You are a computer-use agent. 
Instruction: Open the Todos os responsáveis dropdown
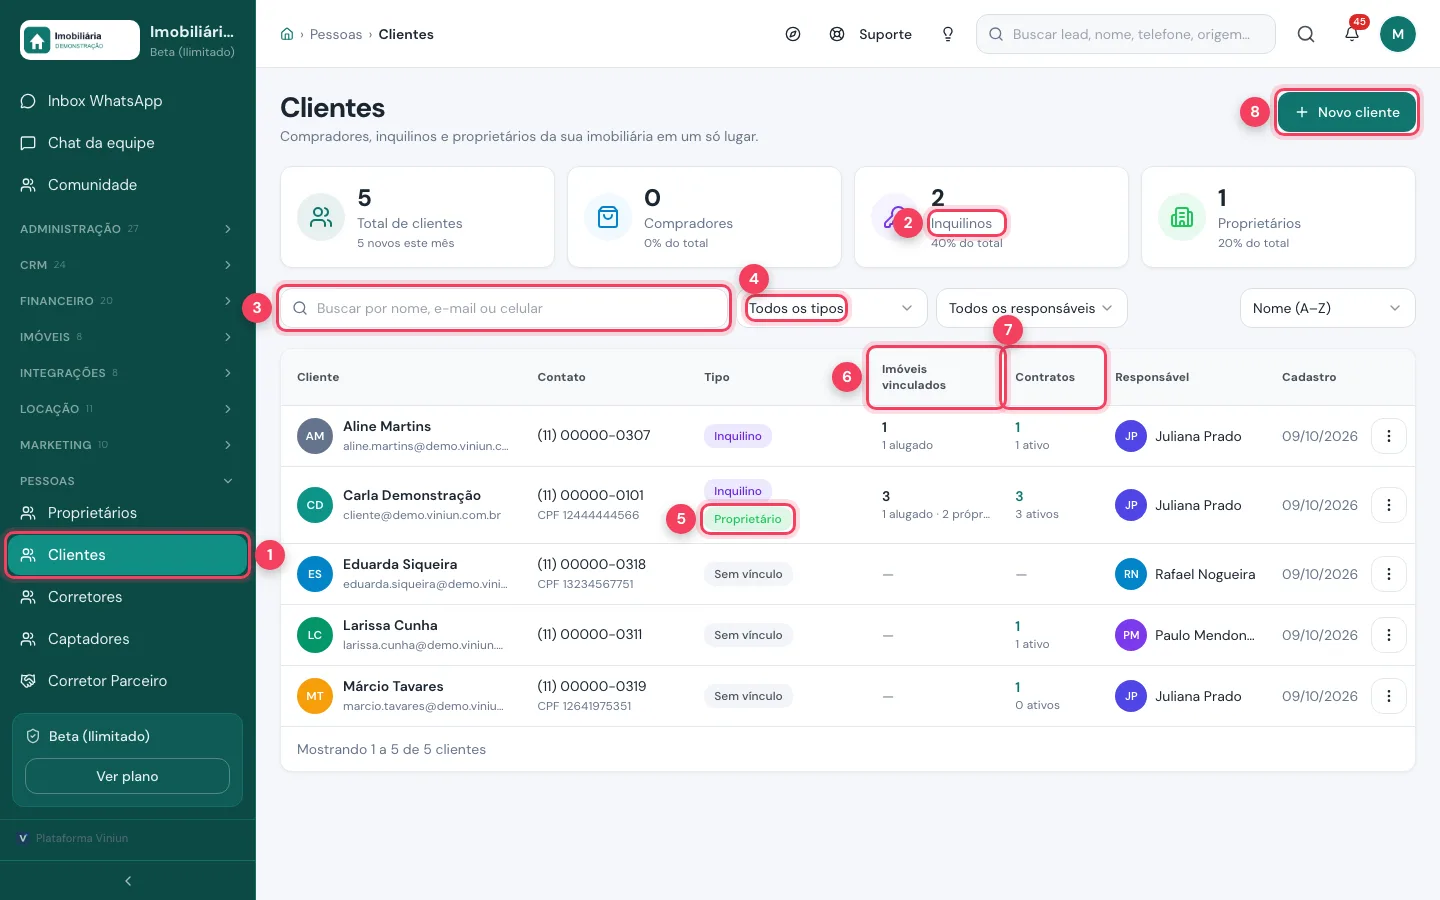coord(1031,308)
